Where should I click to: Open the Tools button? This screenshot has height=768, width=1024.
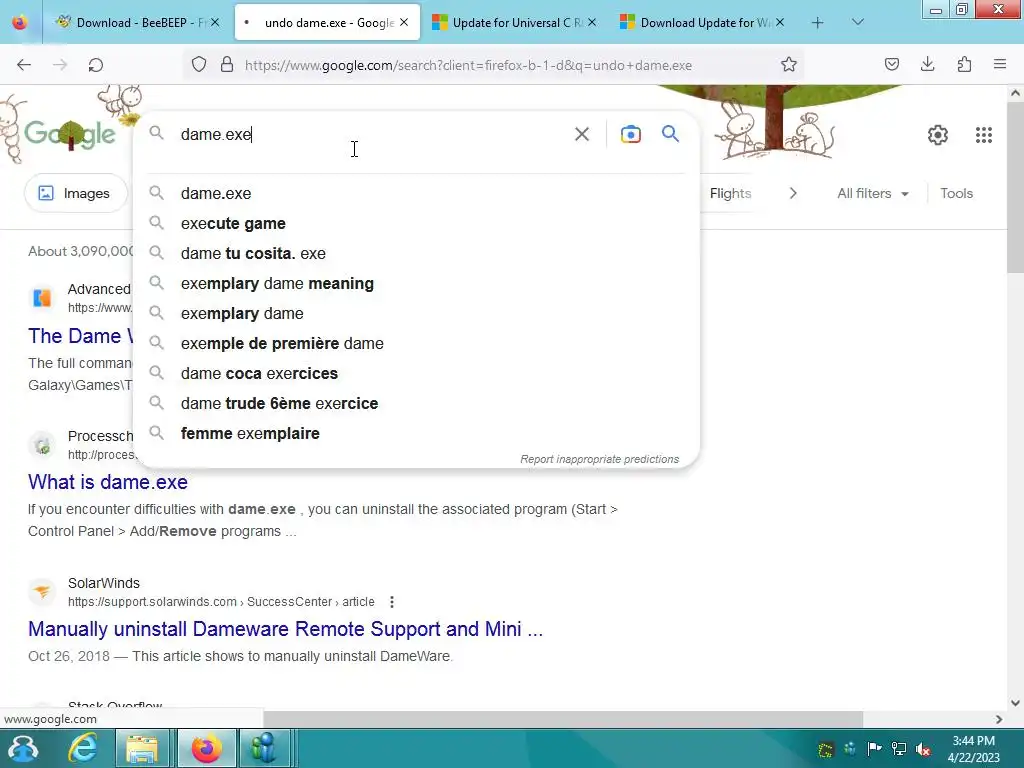956,193
